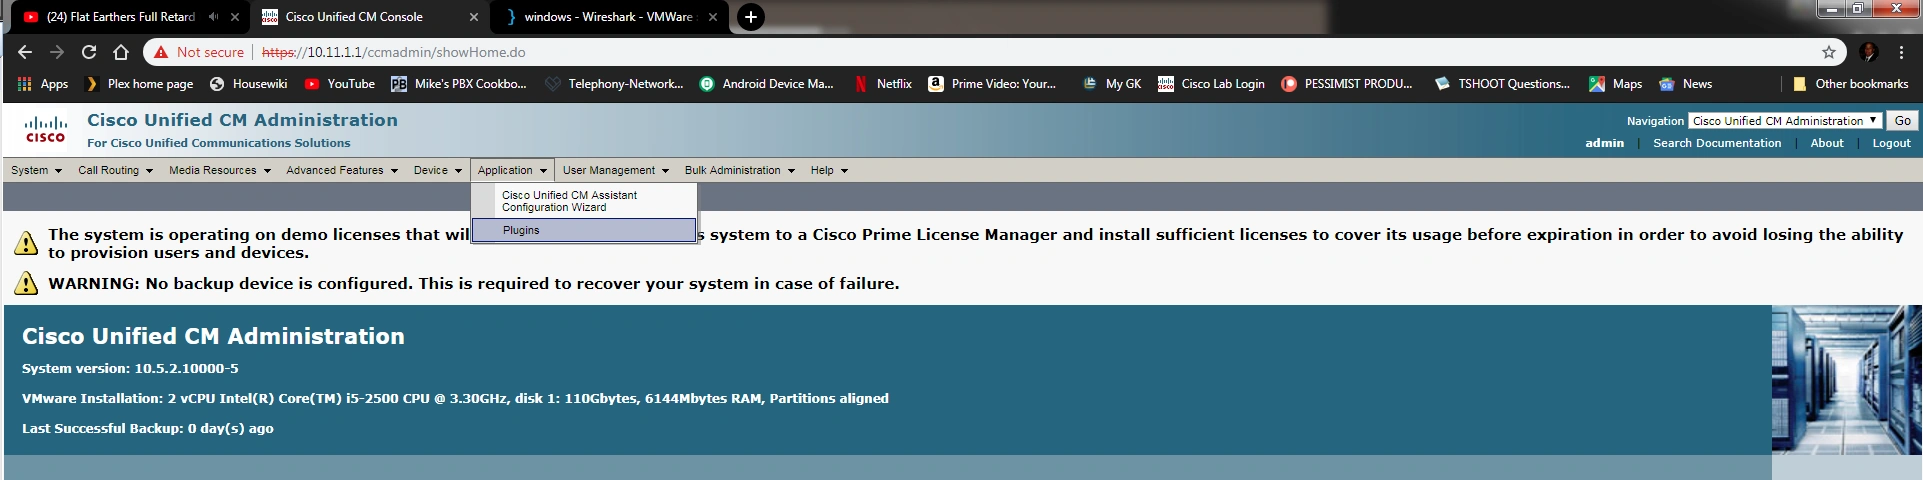
Task: Open the YouTube bookmark
Action: tap(340, 84)
